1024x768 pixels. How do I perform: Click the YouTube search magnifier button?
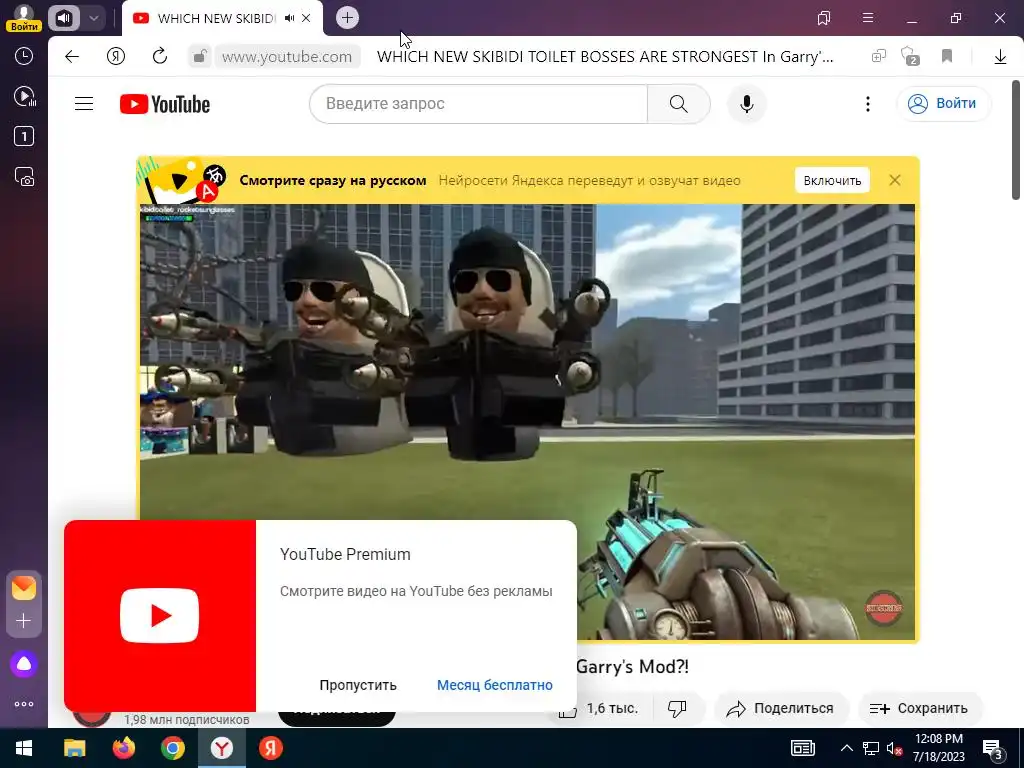[679, 104]
